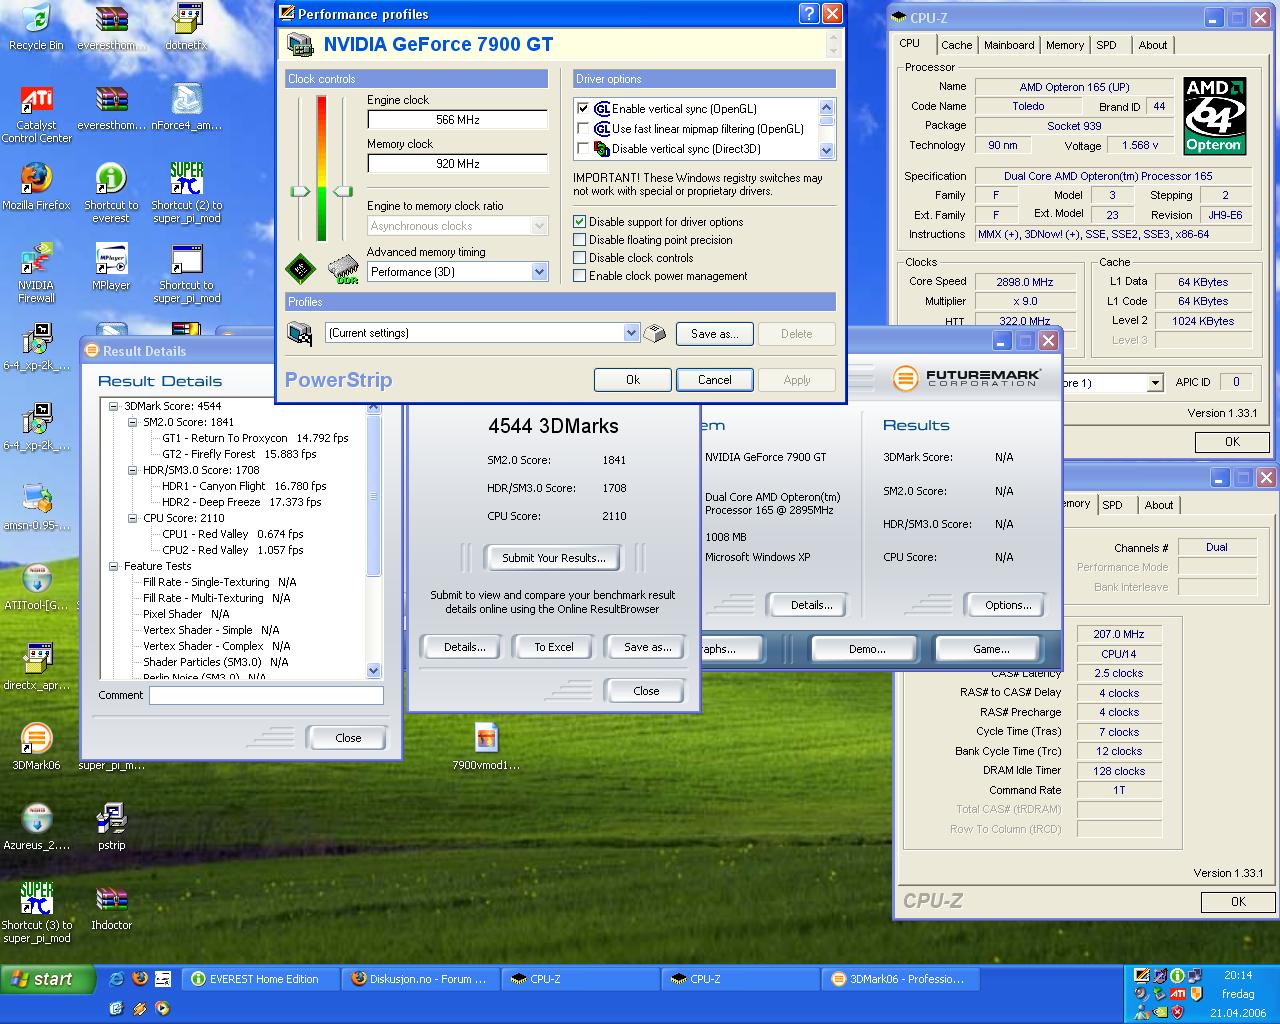Open directx_apr... desktop icon
Image resolution: width=1280 pixels, height=1024 pixels.
pyautogui.click(x=37, y=666)
